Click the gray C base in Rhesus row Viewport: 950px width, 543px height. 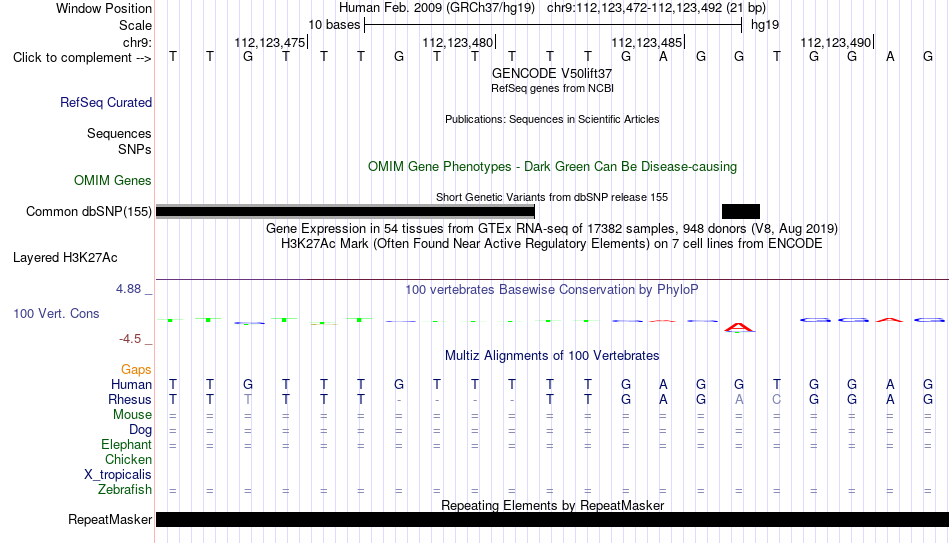(x=777, y=400)
